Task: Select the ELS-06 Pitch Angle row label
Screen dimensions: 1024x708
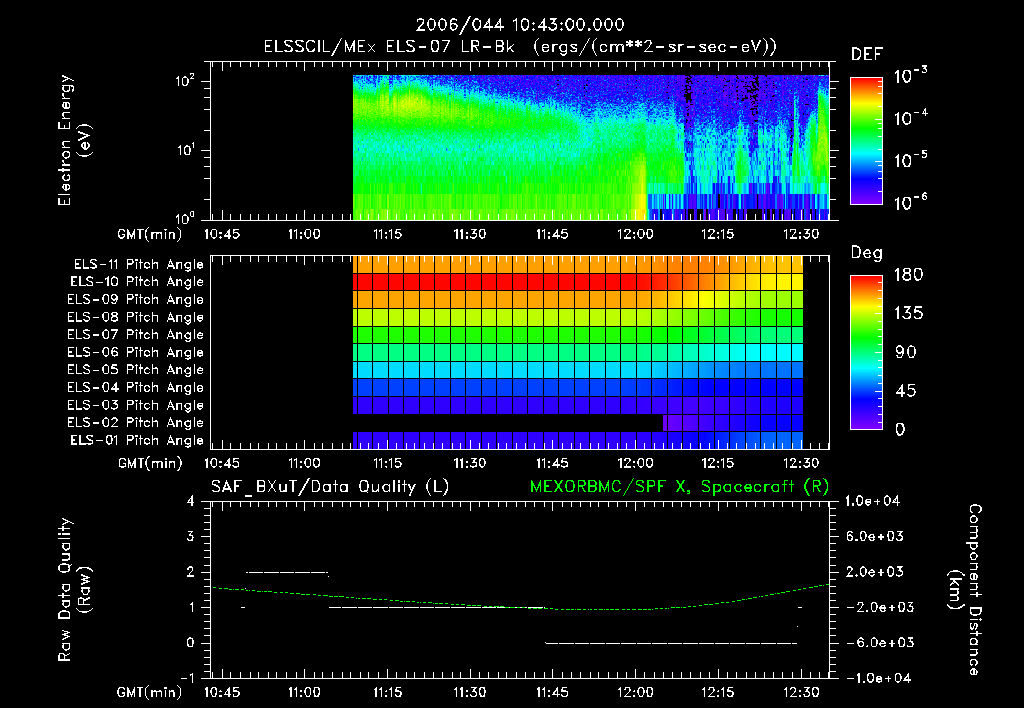Action: [135, 353]
